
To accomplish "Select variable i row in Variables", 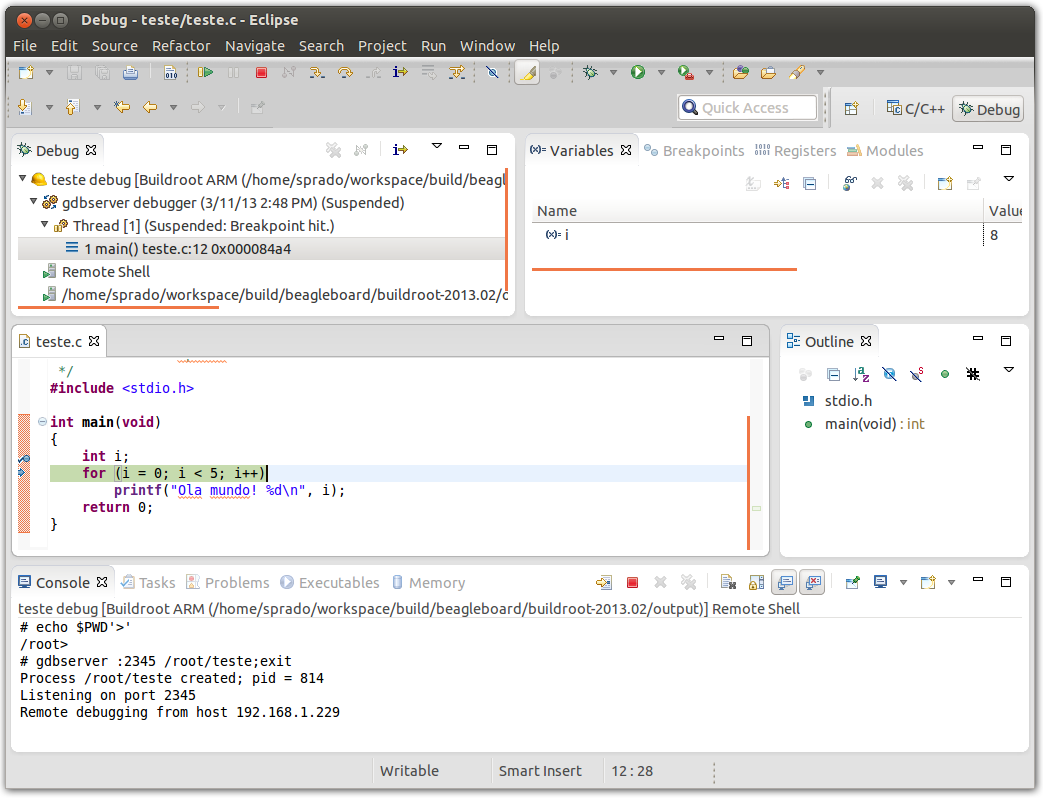I will (x=775, y=235).
